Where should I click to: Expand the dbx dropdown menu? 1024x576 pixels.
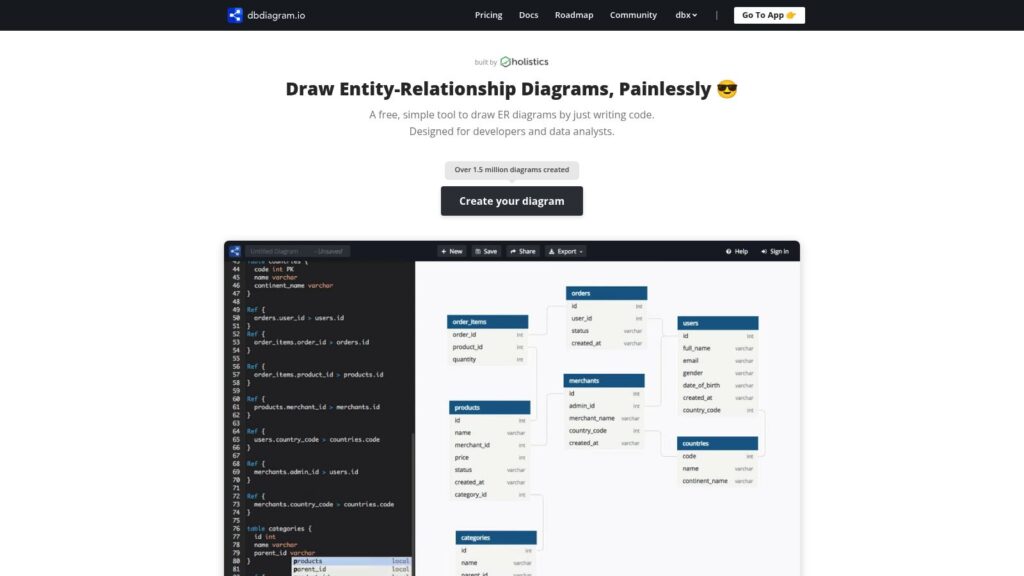(x=686, y=15)
